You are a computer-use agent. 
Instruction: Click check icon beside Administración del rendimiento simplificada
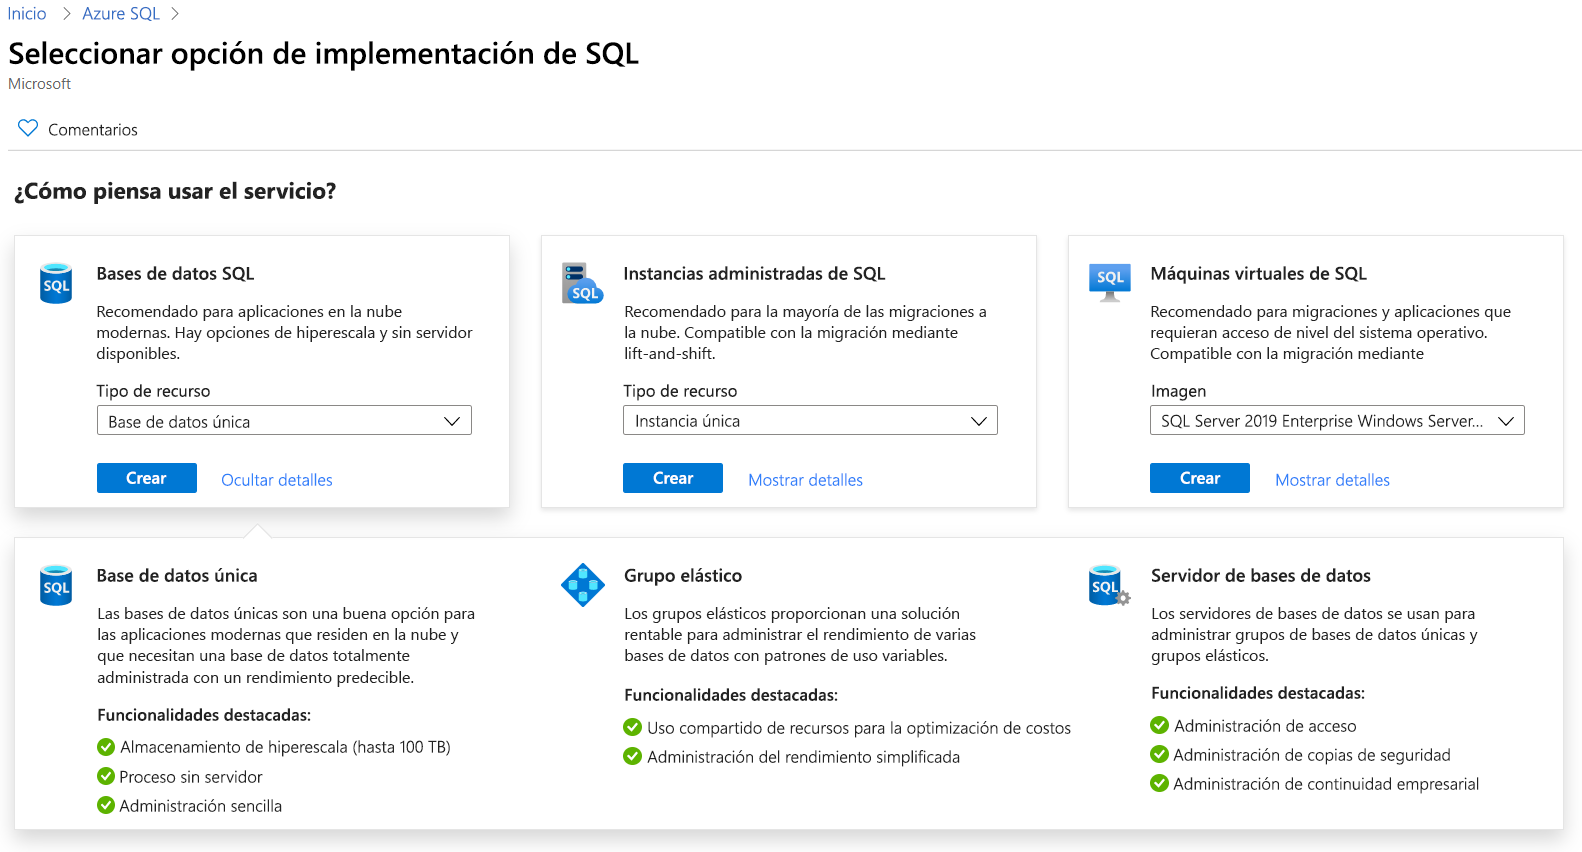pos(632,756)
